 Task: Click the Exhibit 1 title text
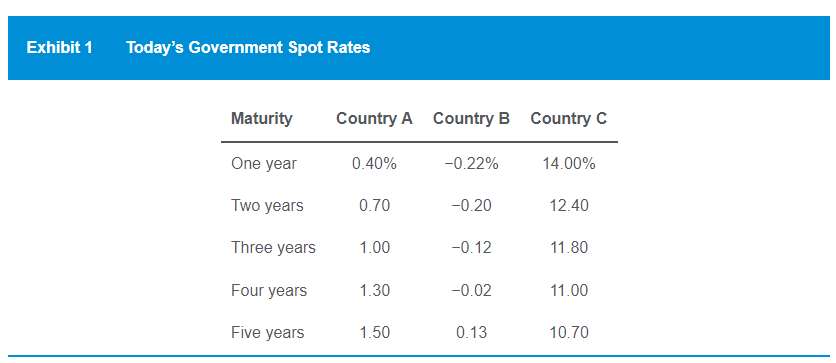point(59,47)
